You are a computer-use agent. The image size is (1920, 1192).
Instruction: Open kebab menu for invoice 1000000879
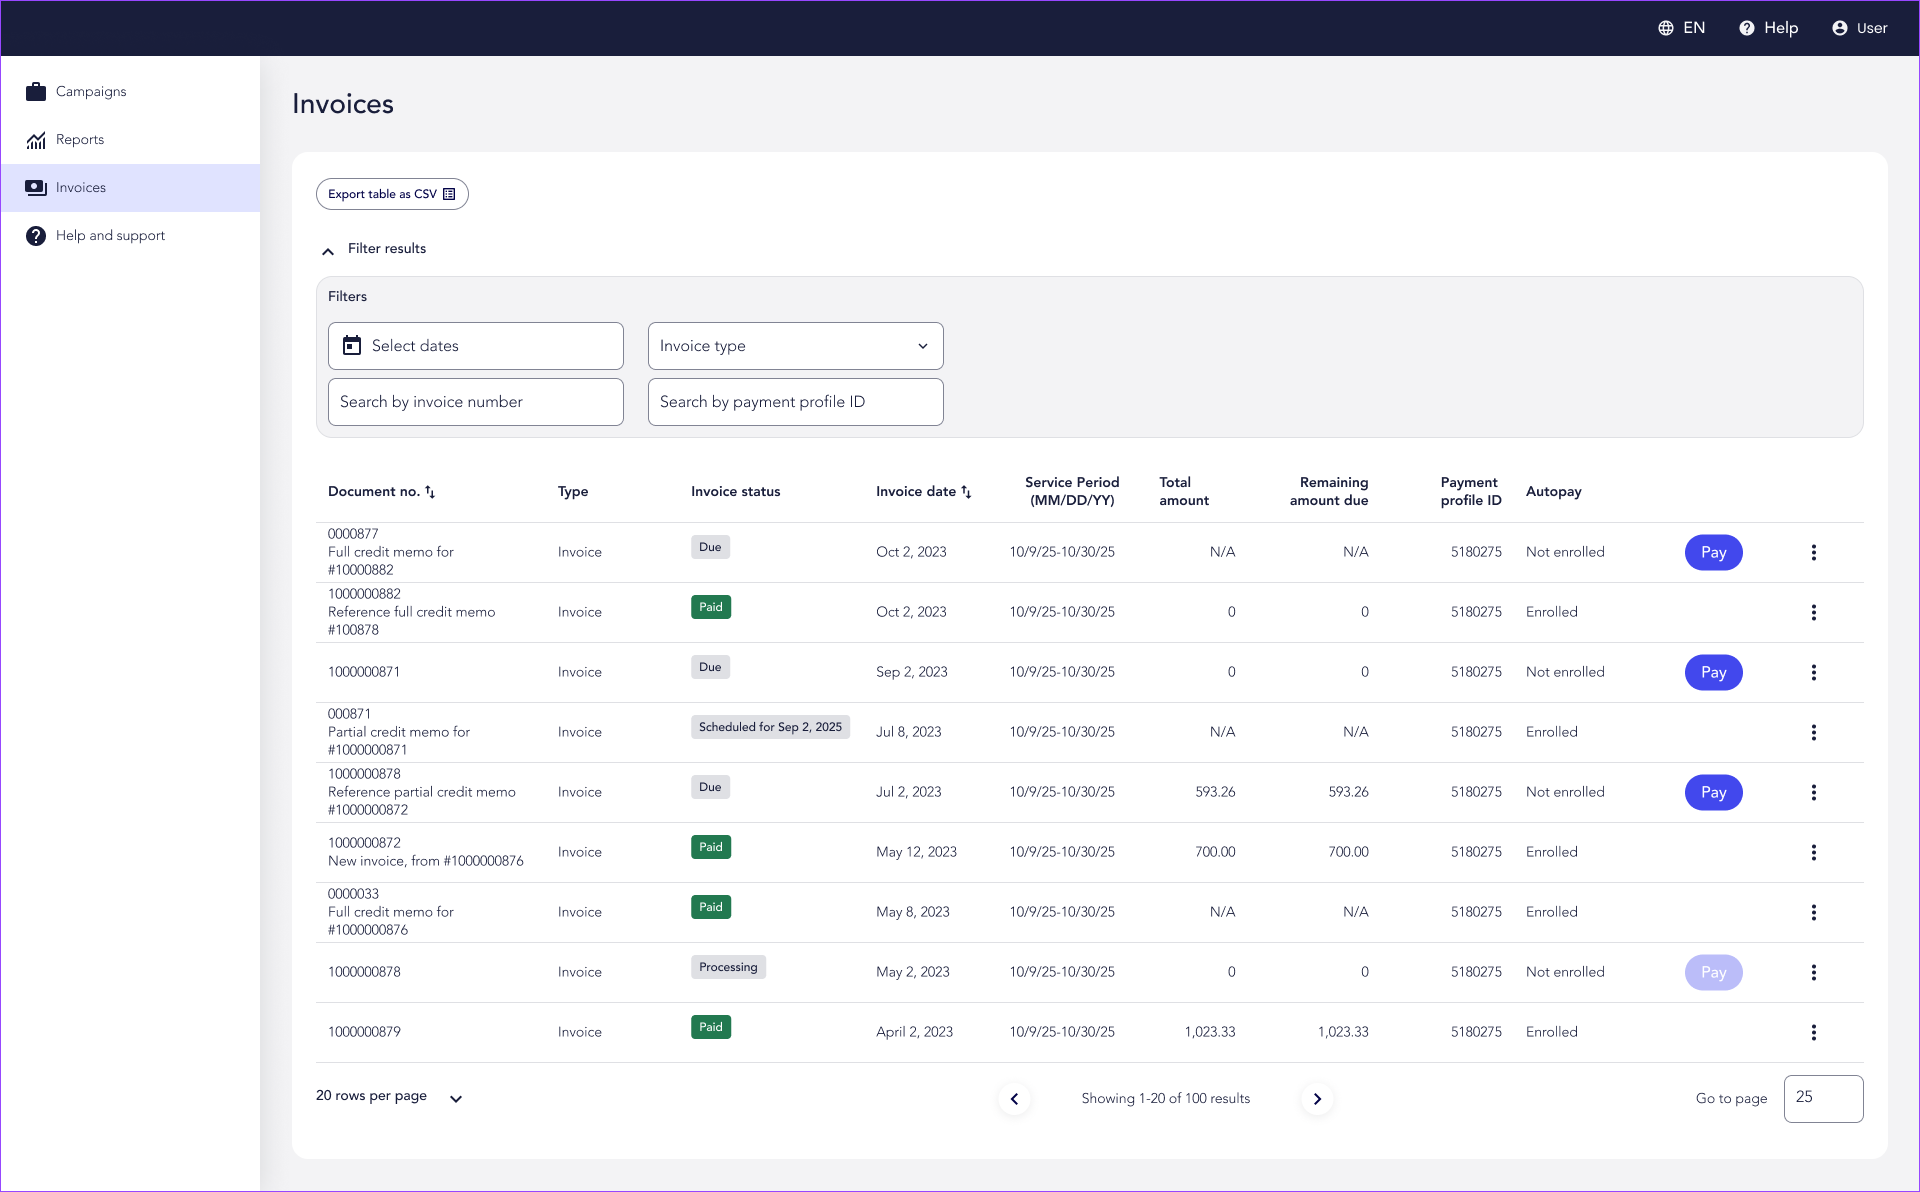pos(1813,1032)
